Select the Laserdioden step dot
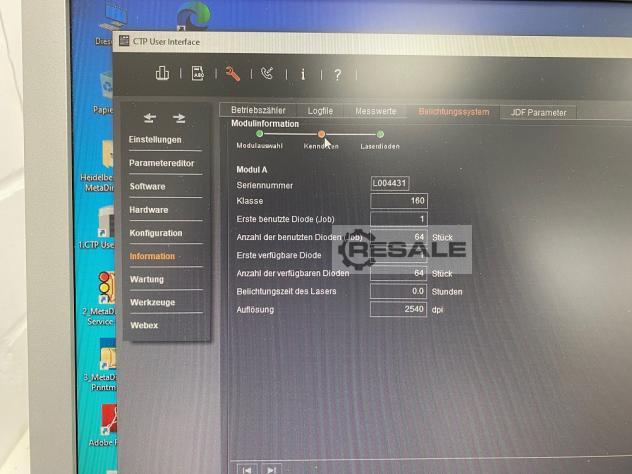 [380, 134]
